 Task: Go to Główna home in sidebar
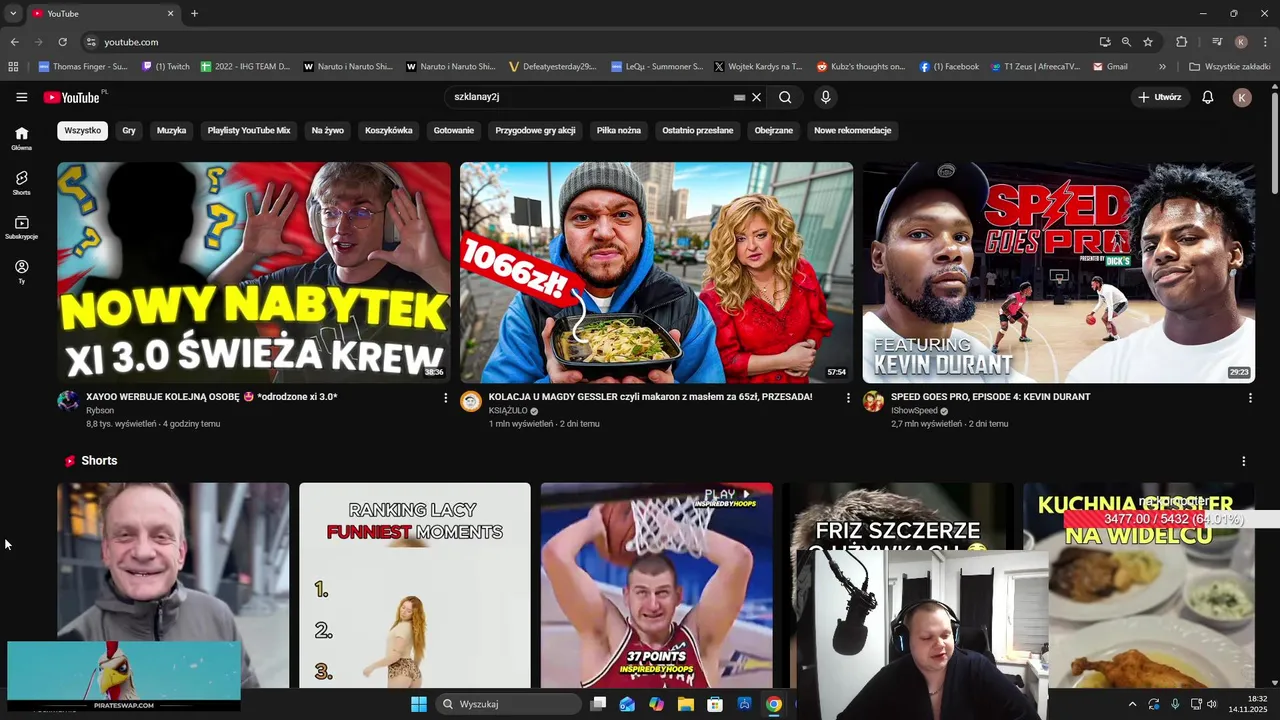pyautogui.click(x=21, y=138)
